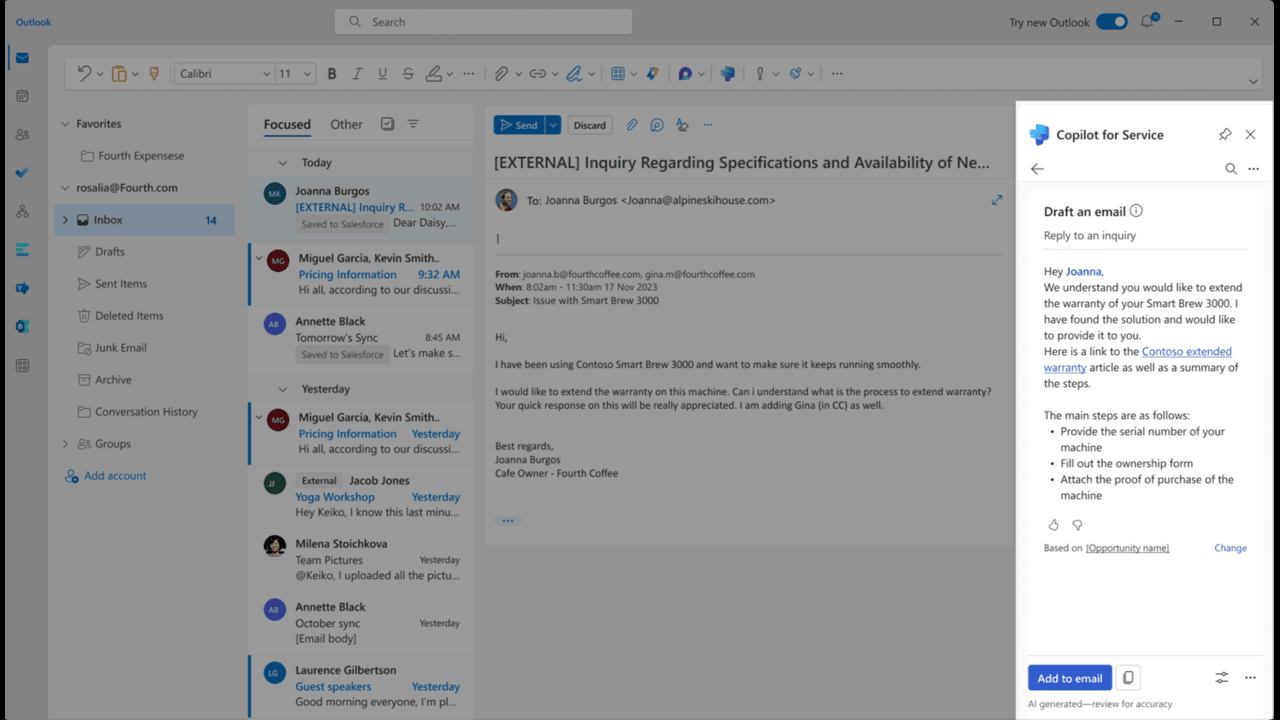
Task: Send the email with the Send button
Action: coord(519,125)
